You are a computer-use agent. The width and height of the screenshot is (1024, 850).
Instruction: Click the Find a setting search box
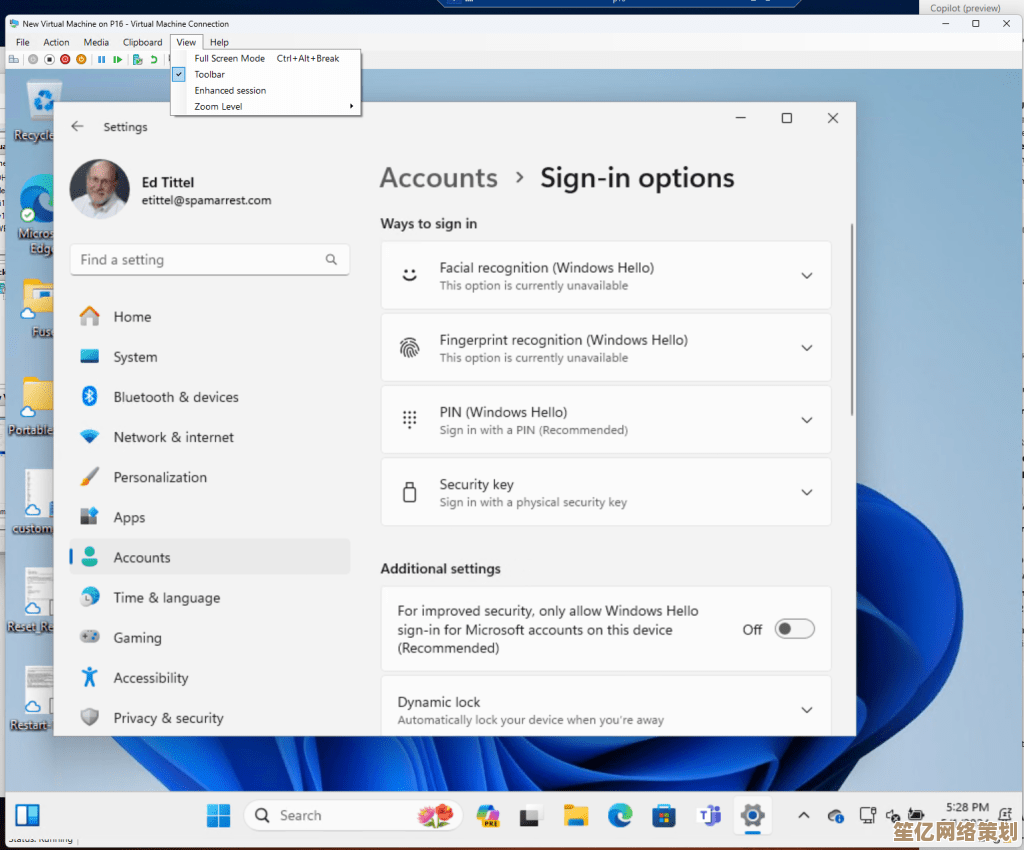200,260
